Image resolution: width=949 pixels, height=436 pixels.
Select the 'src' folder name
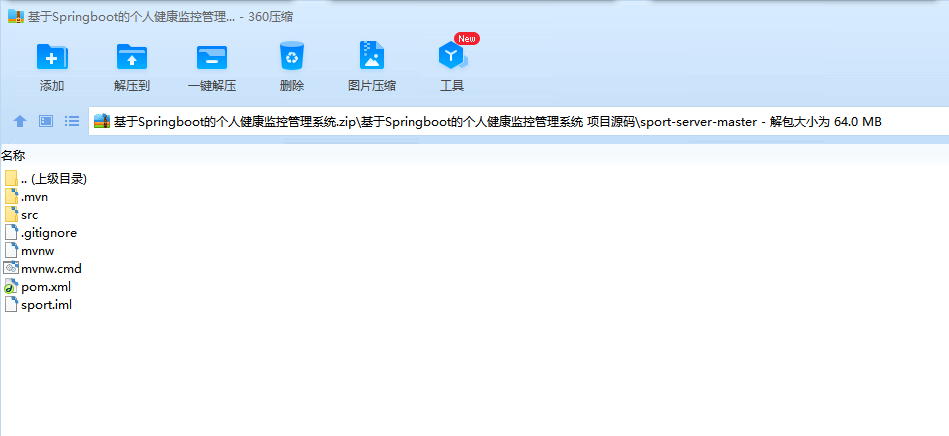(30, 215)
